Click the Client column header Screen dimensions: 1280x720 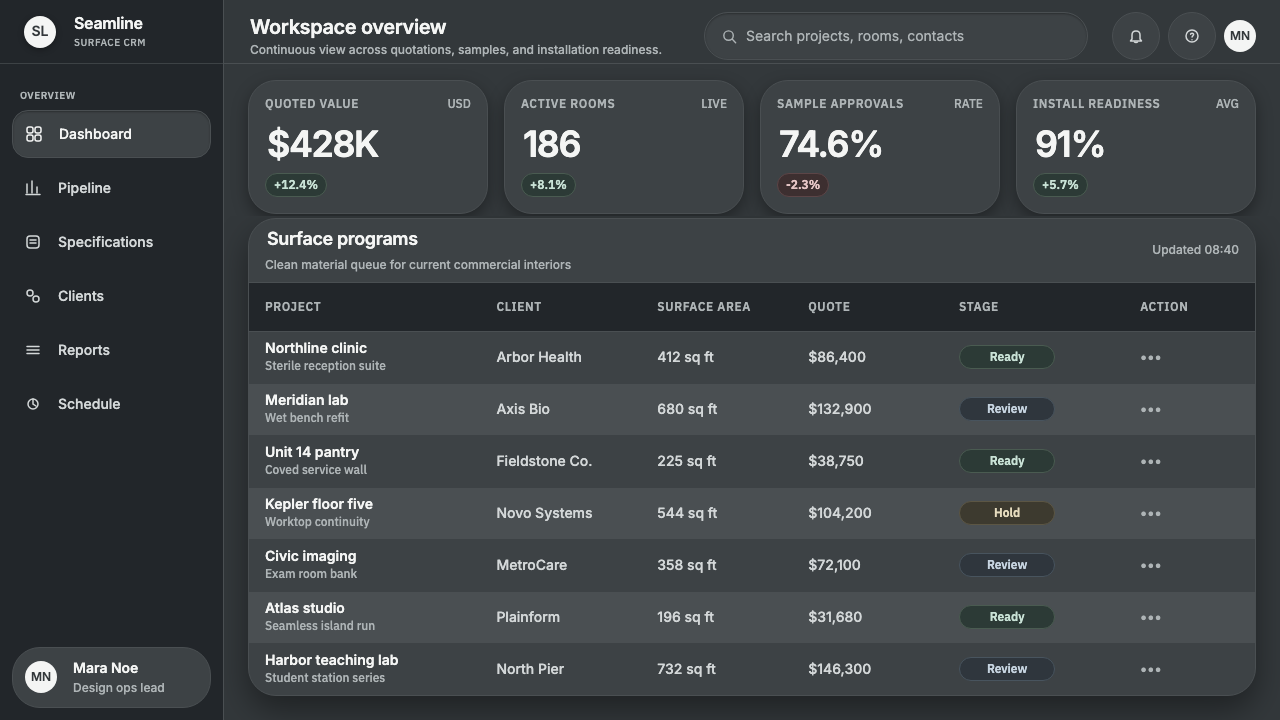(x=519, y=307)
